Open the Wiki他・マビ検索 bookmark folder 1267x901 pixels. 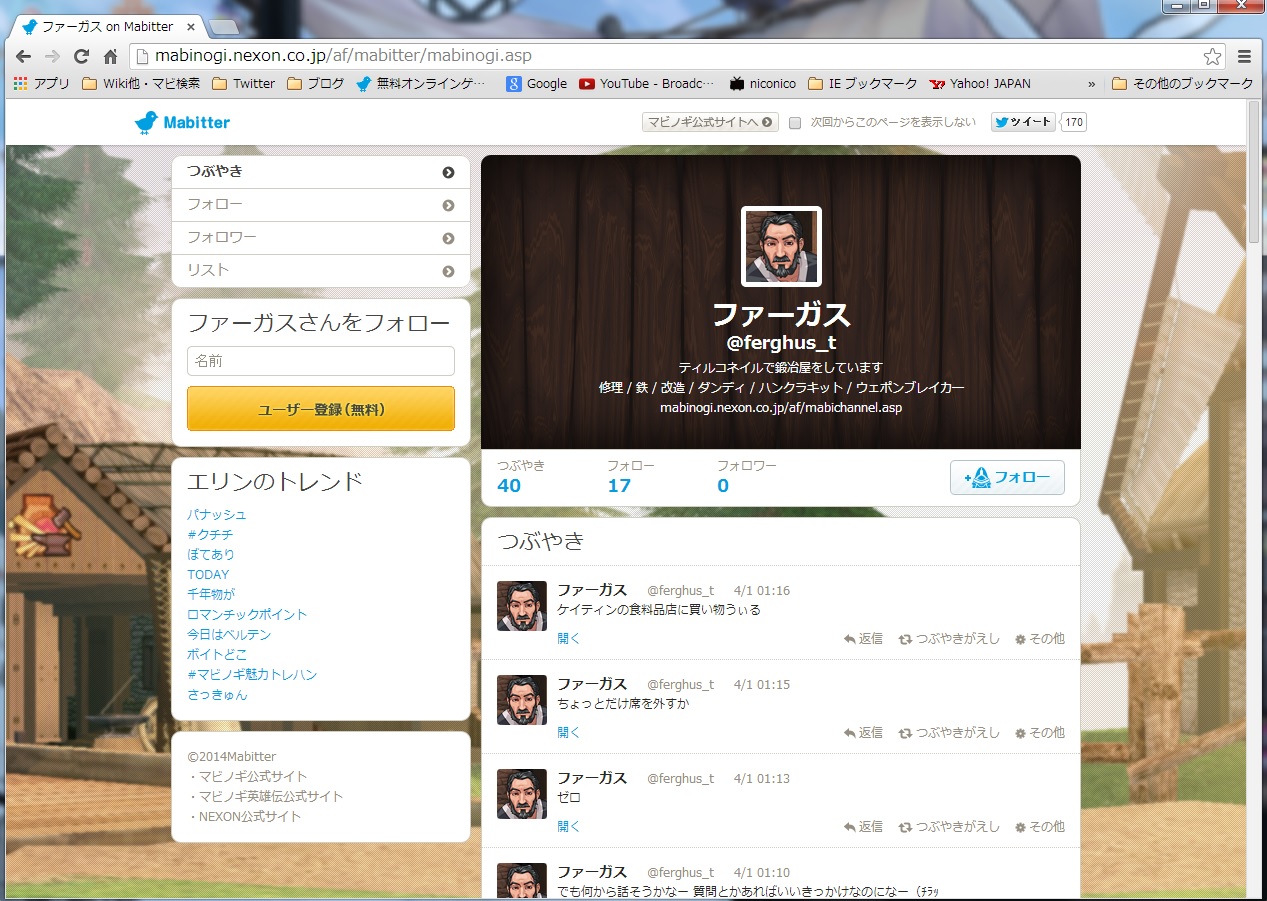pos(141,84)
